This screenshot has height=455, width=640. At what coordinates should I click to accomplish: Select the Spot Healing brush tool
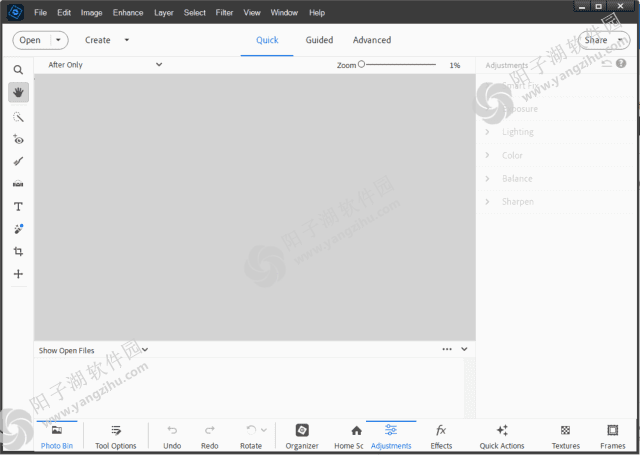[18, 229]
